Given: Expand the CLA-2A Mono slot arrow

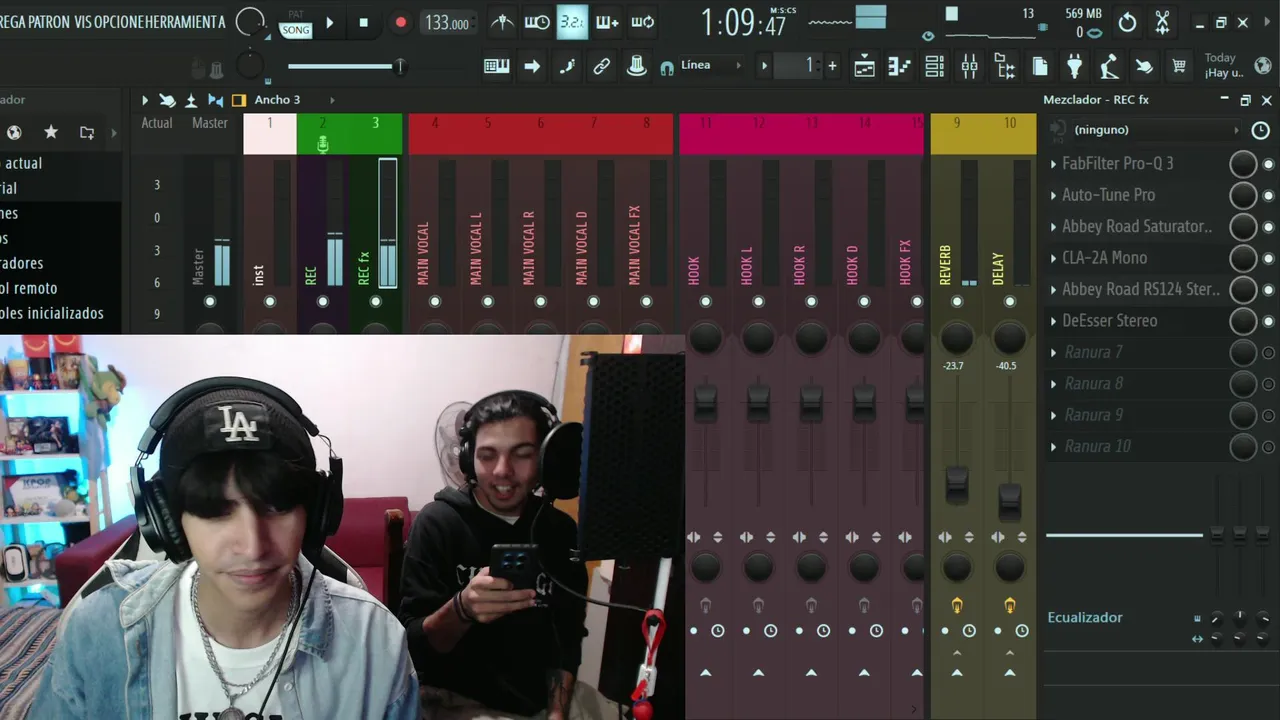Looking at the screenshot, I should 1053,258.
